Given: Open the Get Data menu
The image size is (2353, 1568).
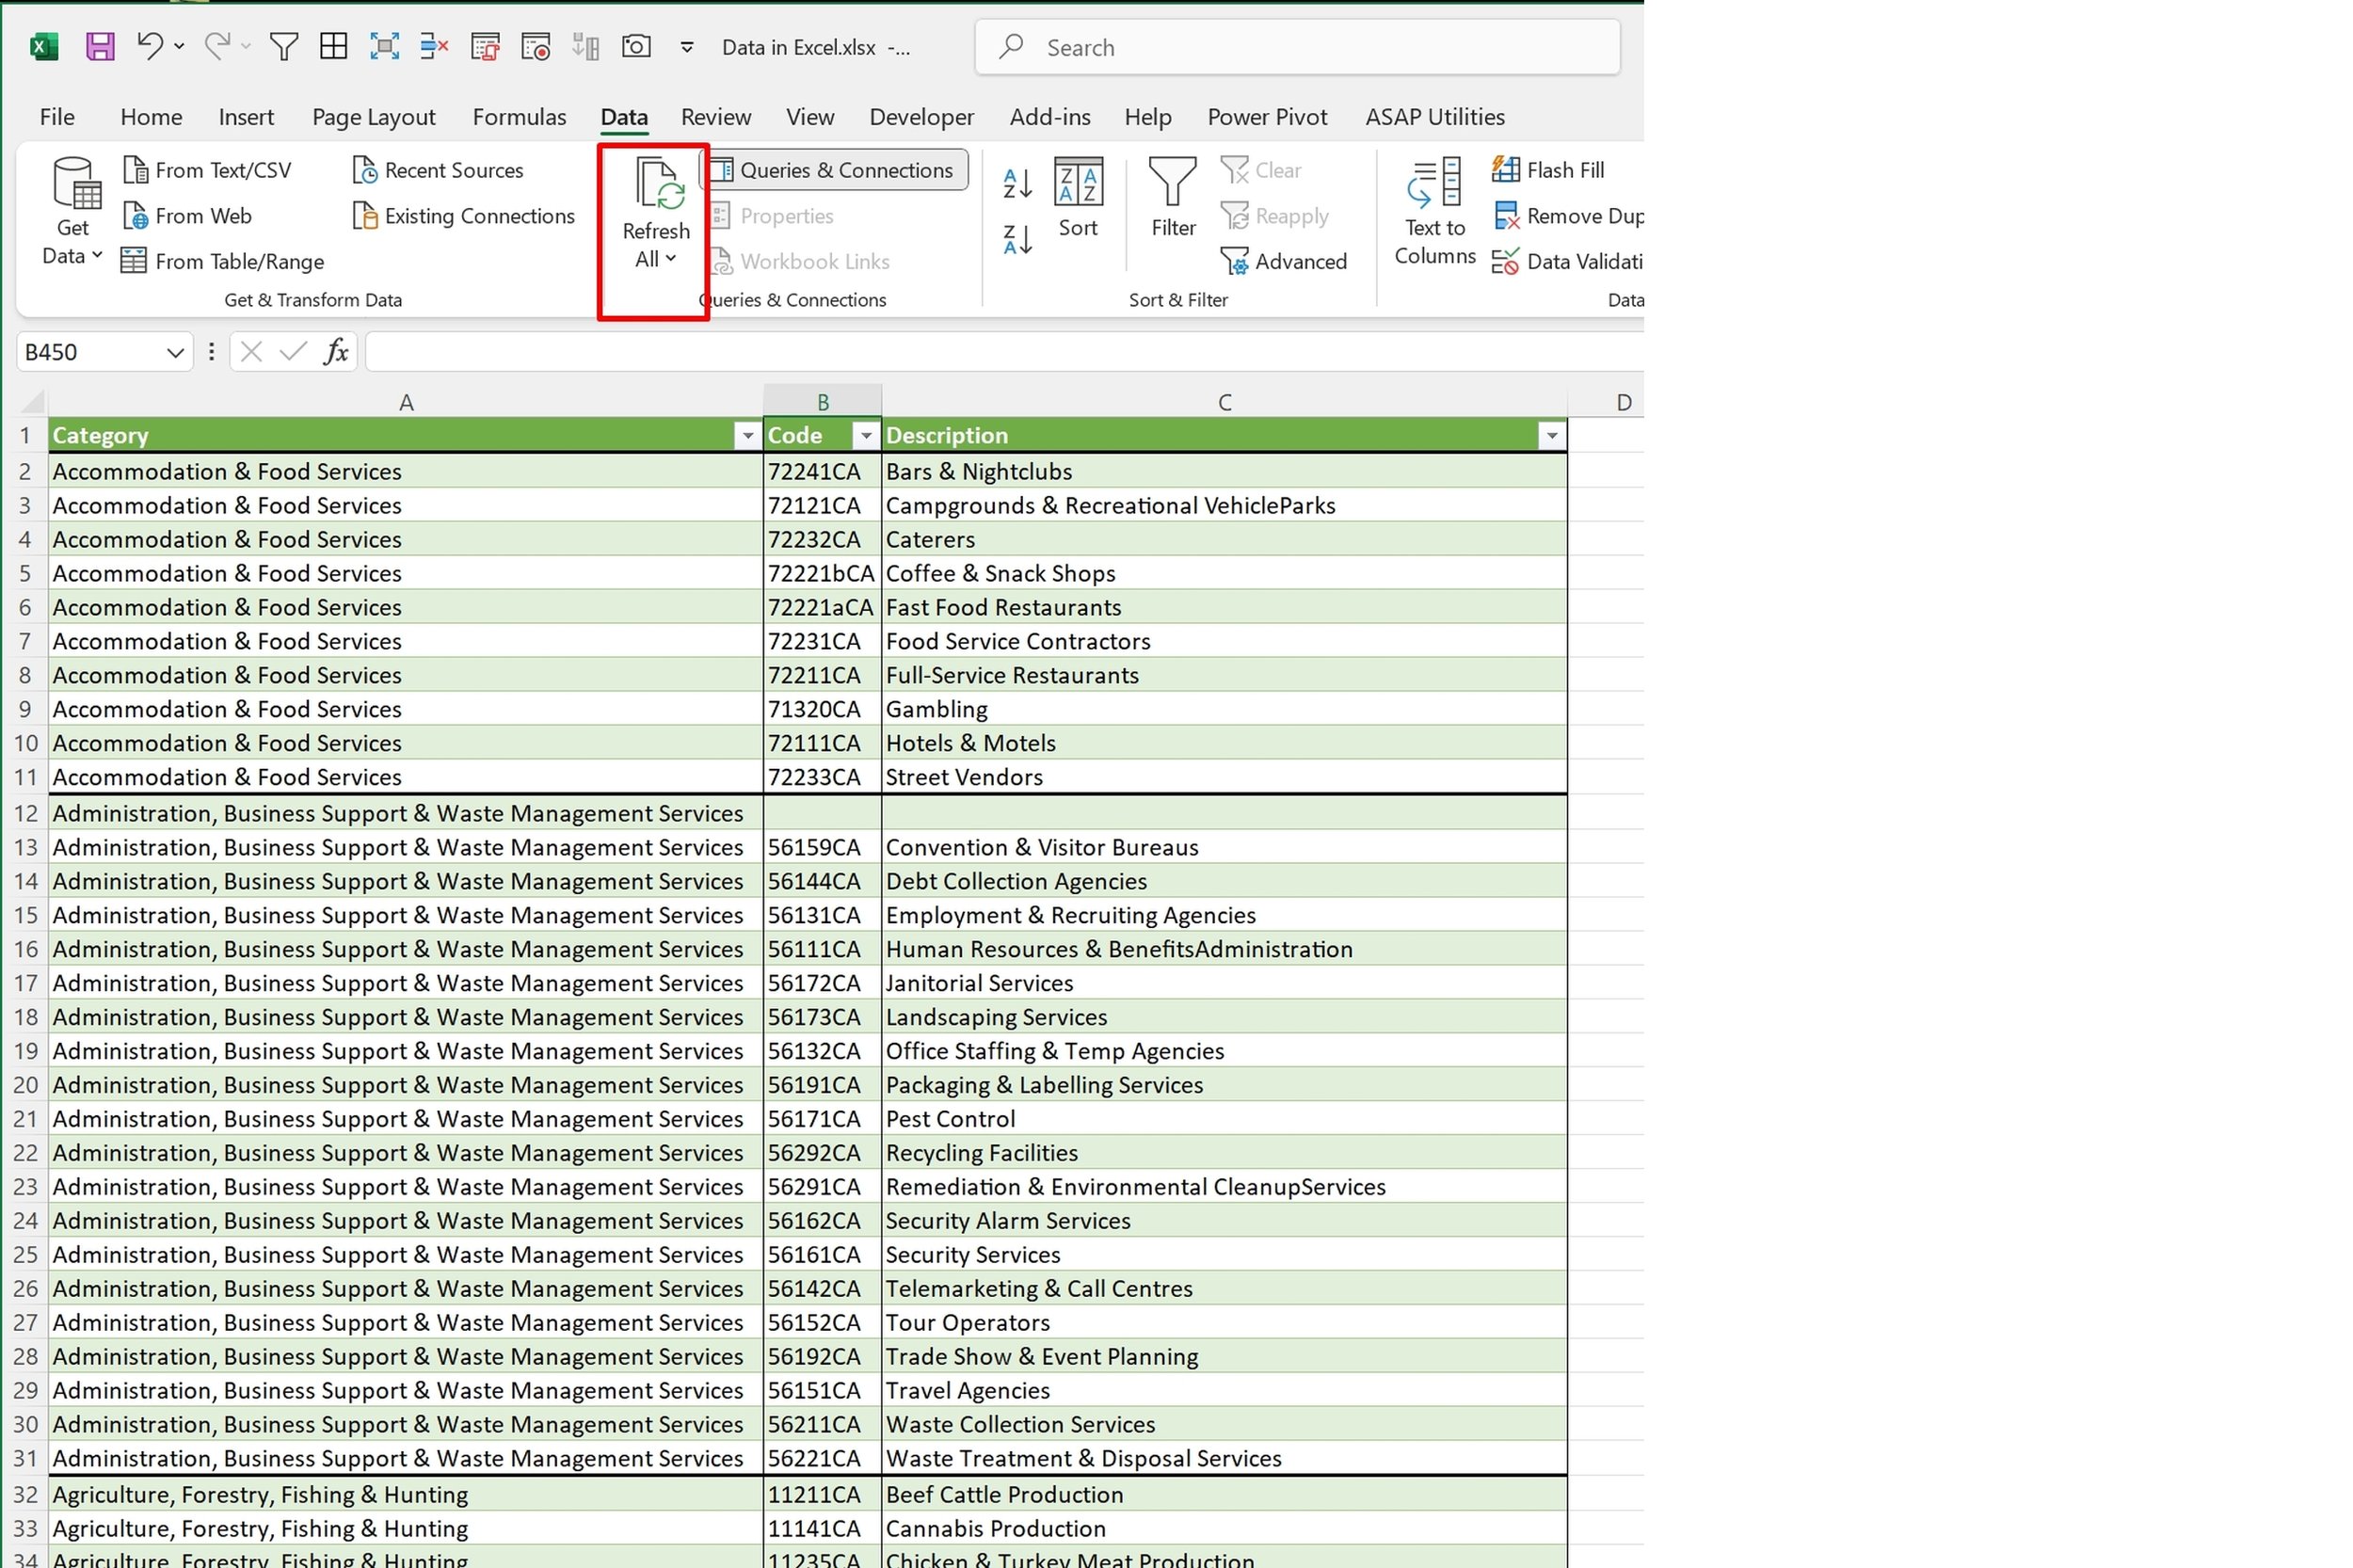Looking at the screenshot, I should coord(73,212).
